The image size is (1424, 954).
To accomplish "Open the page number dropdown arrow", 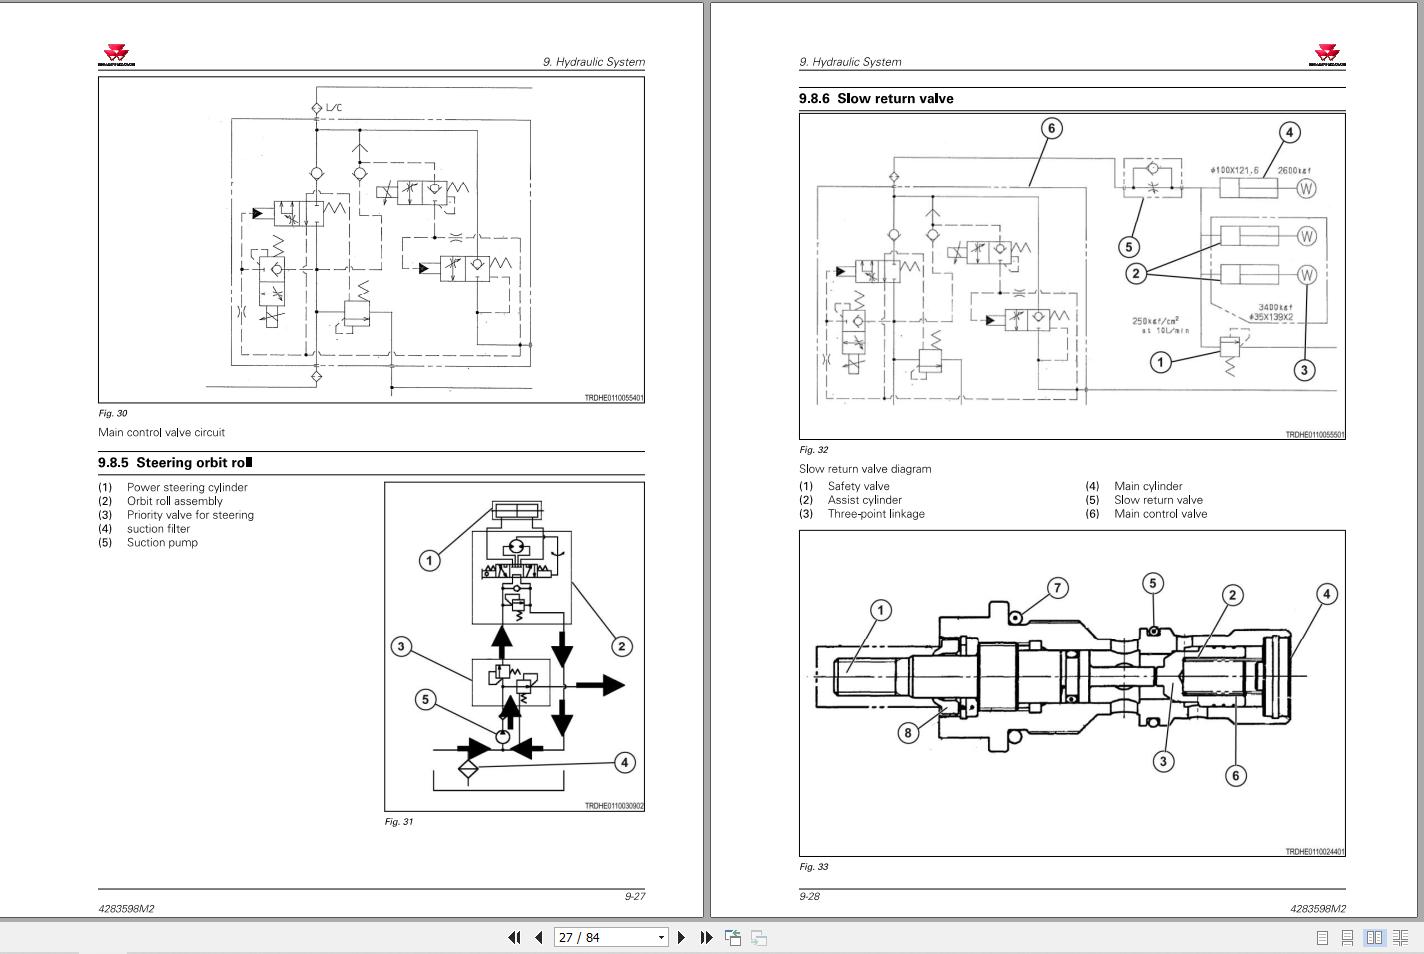I will pos(661,938).
